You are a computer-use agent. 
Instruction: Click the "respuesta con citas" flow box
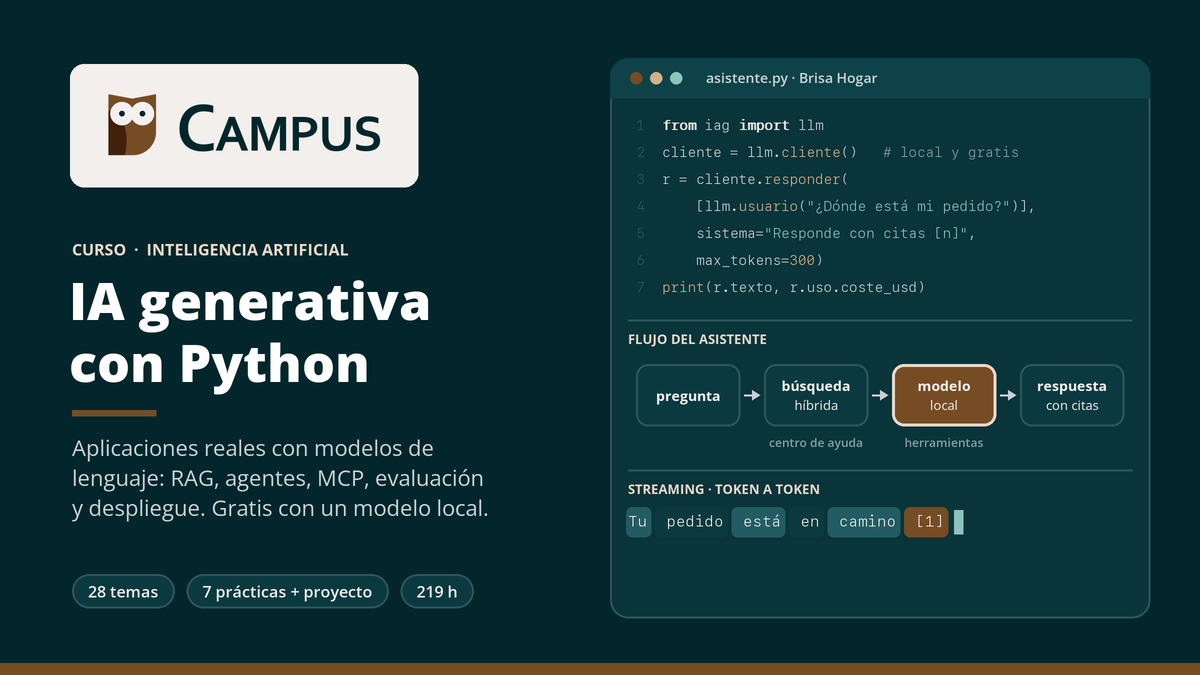click(x=1072, y=395)
